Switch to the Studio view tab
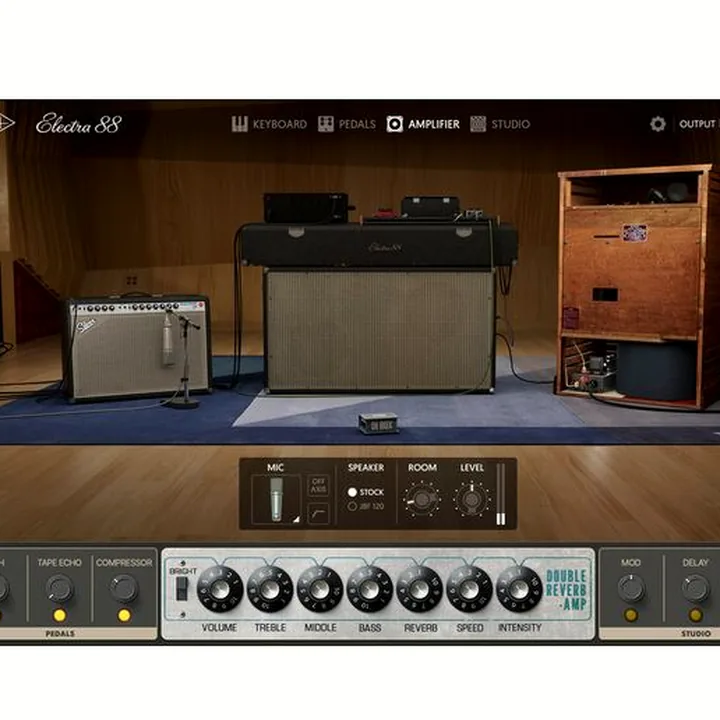 point(500,124)
